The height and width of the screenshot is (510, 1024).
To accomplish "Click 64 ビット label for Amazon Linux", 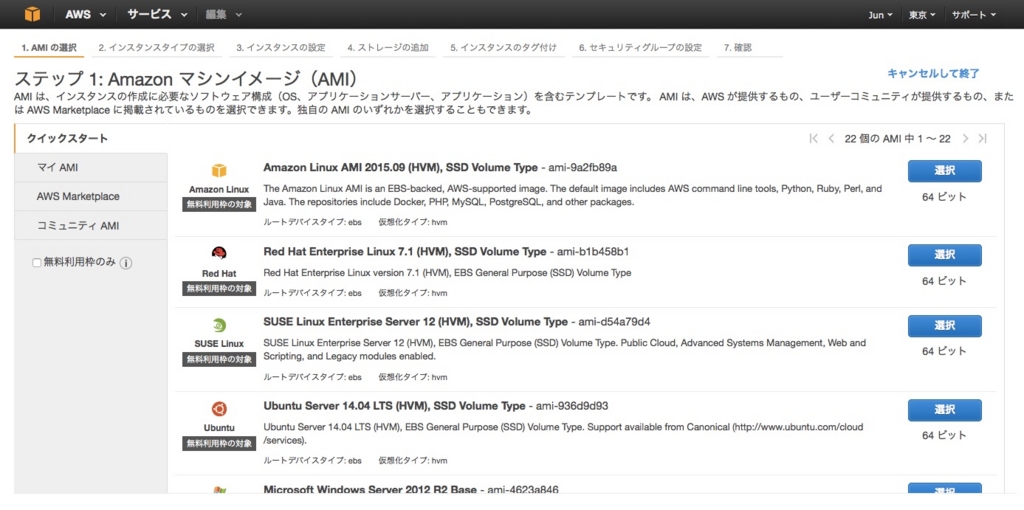I will click(x=944, y=197).
